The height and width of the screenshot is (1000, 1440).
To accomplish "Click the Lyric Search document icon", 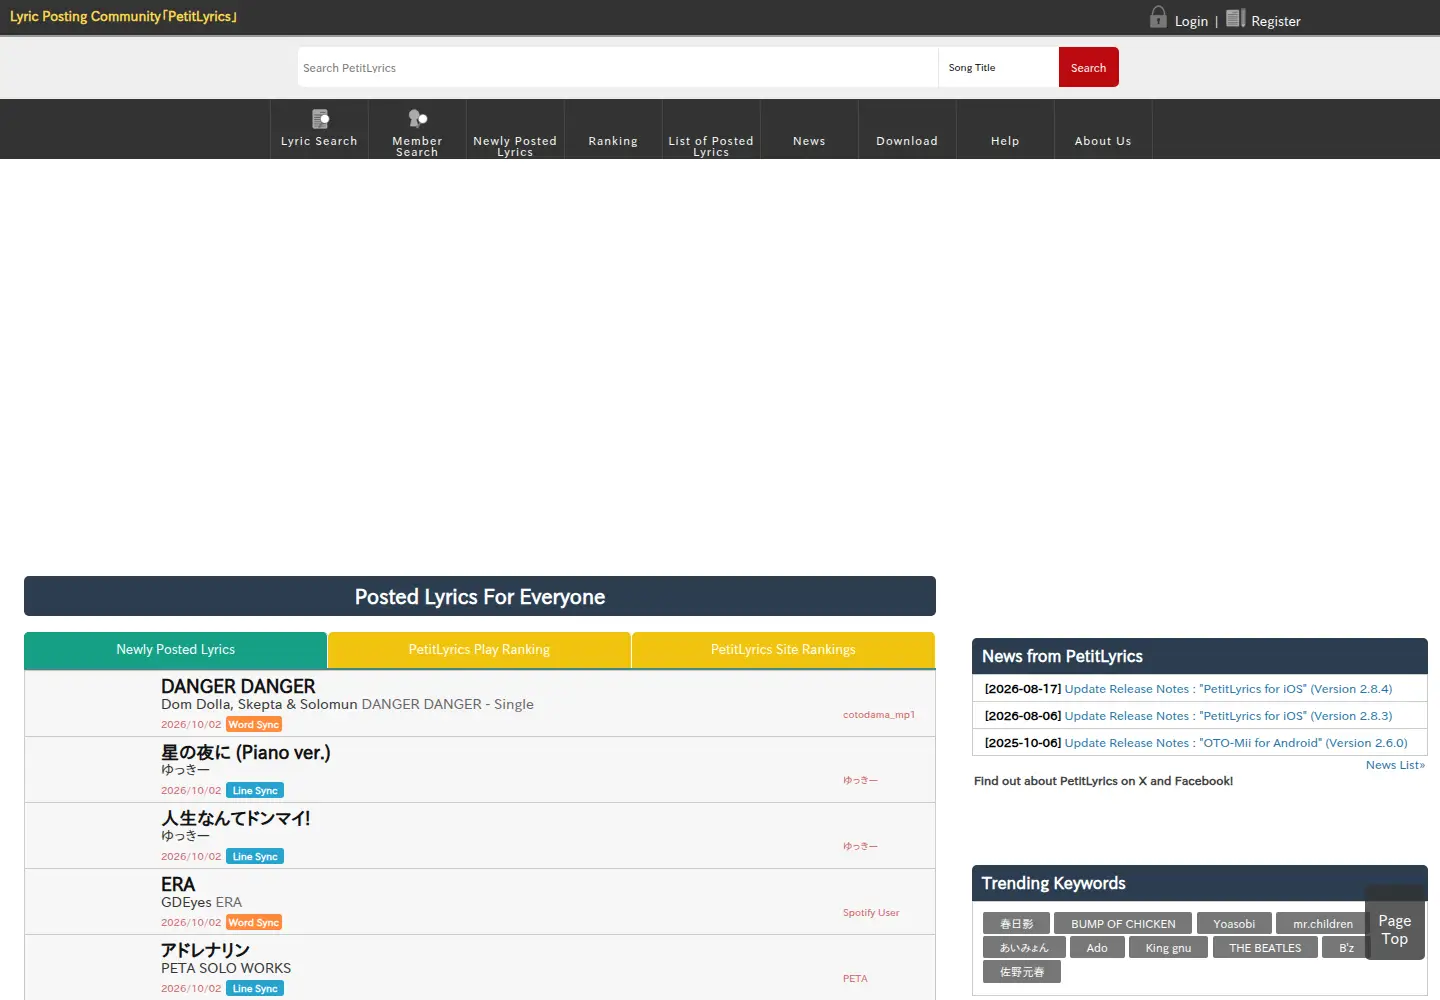I will pos(320,119).
